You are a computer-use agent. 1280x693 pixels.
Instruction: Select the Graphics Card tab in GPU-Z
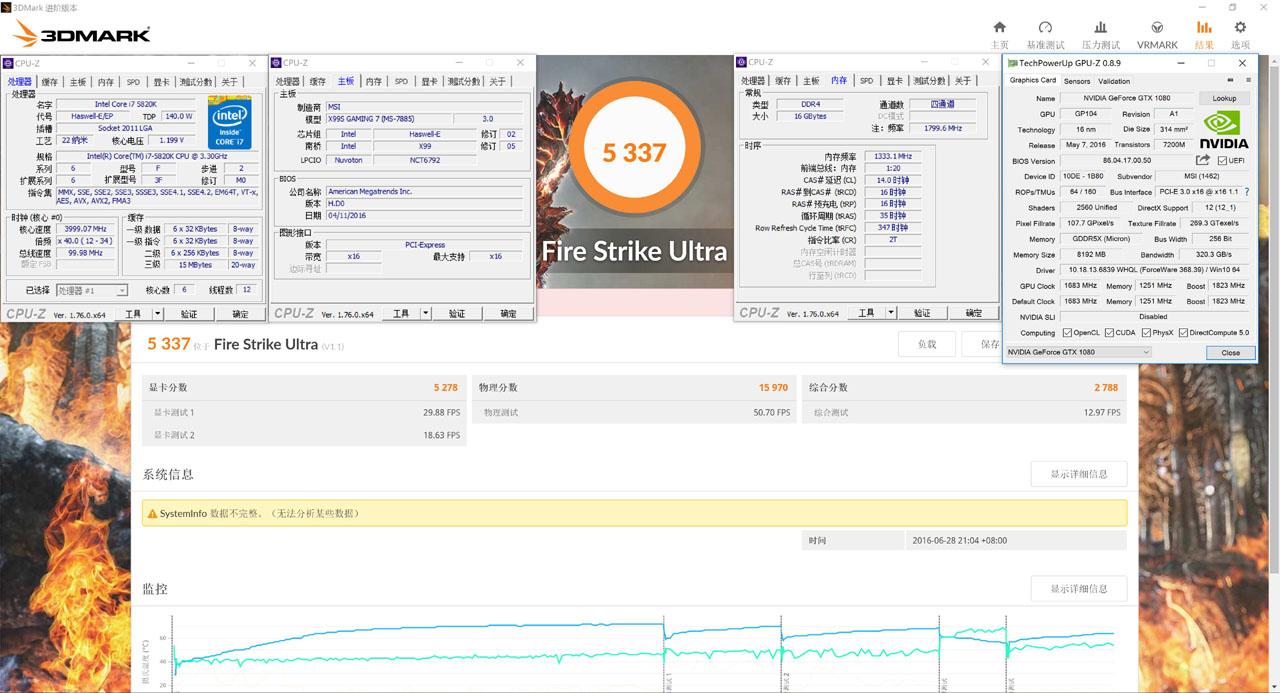click(1032, 80)
